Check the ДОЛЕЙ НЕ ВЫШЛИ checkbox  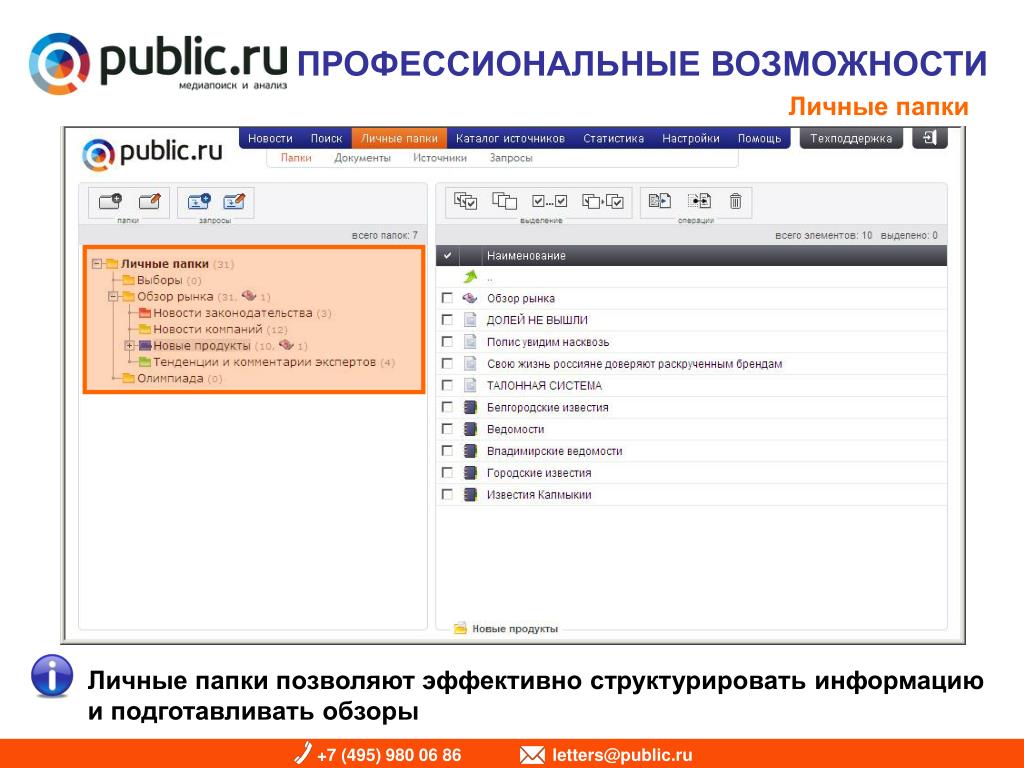click(447, 320)
